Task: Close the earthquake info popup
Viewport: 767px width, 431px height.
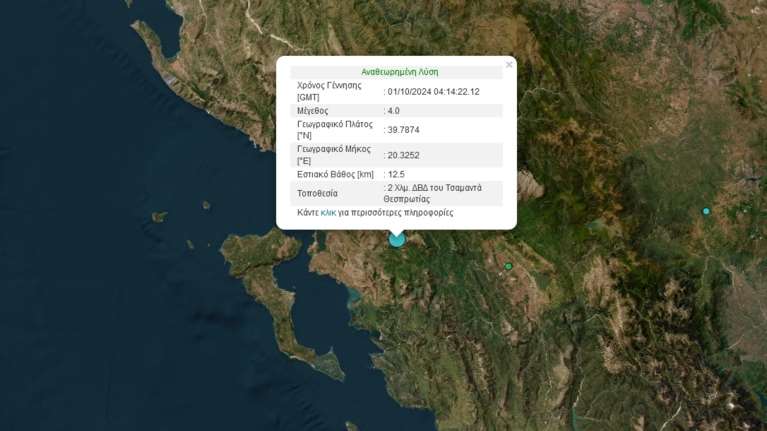Action: pos(509,65)
